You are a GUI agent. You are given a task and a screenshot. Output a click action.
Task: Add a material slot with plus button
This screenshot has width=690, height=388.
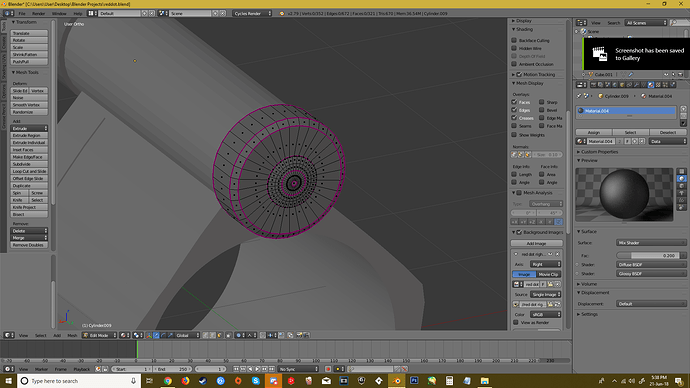683,109
